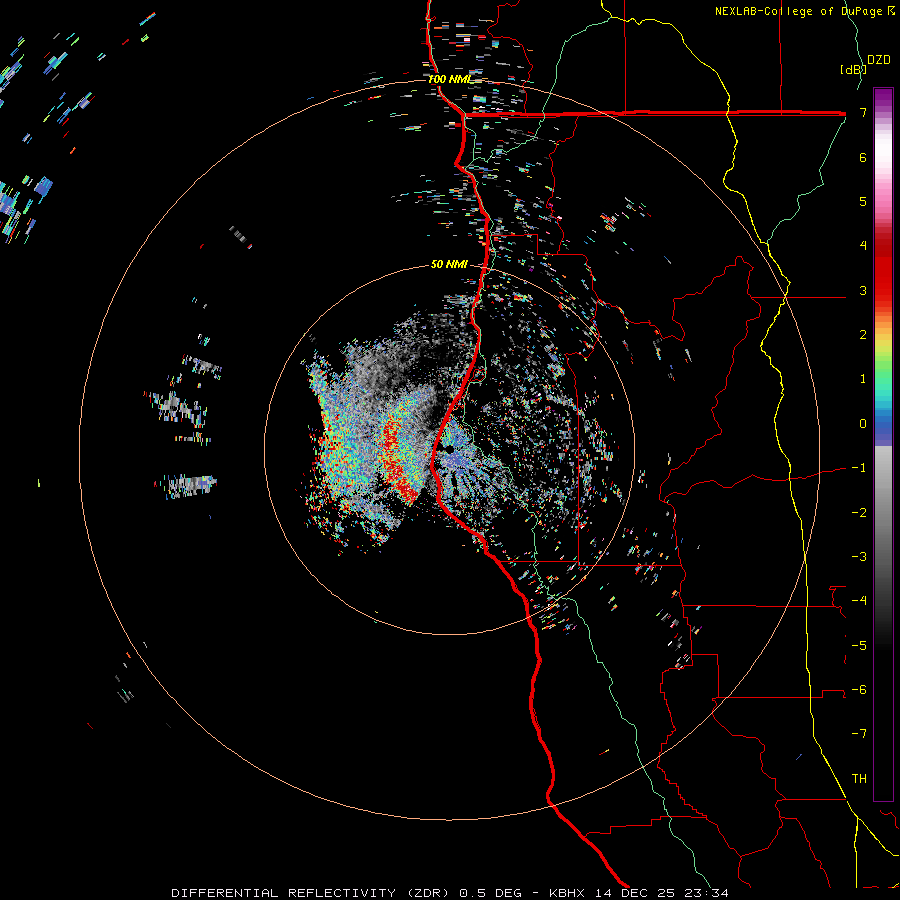Click the 23:34 timestamp
Image resolution: width=900 pixels, height=900 pixels.
[x=706, y=893]
